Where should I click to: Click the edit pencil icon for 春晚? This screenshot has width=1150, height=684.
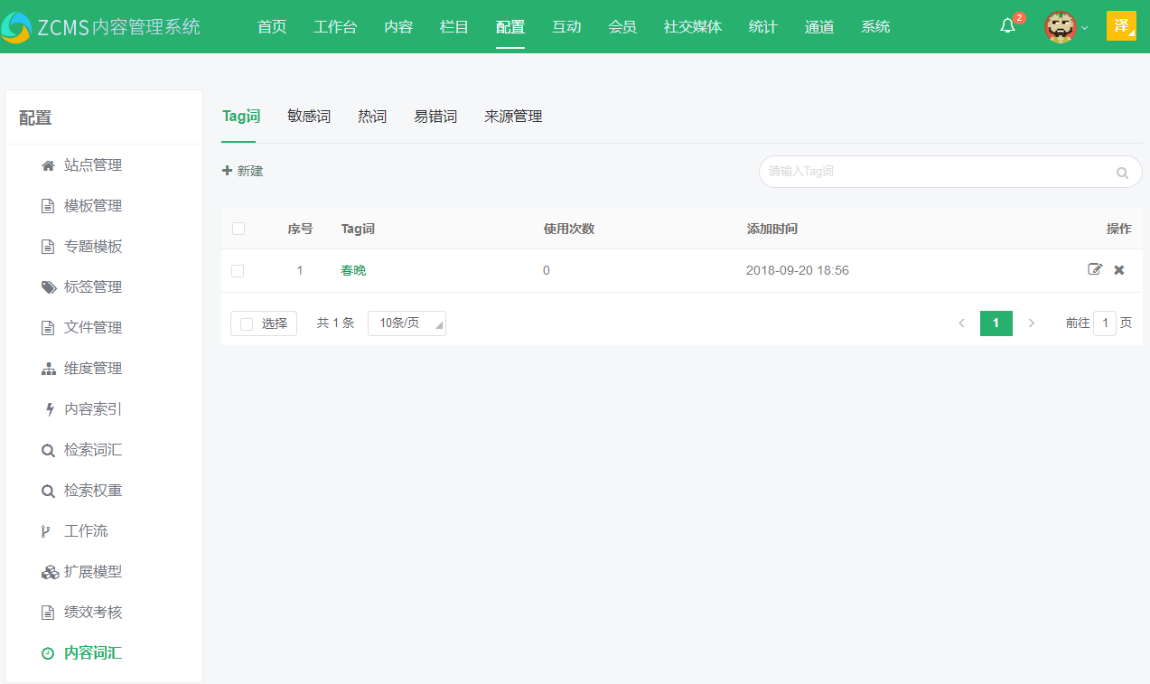point(1096,270)
